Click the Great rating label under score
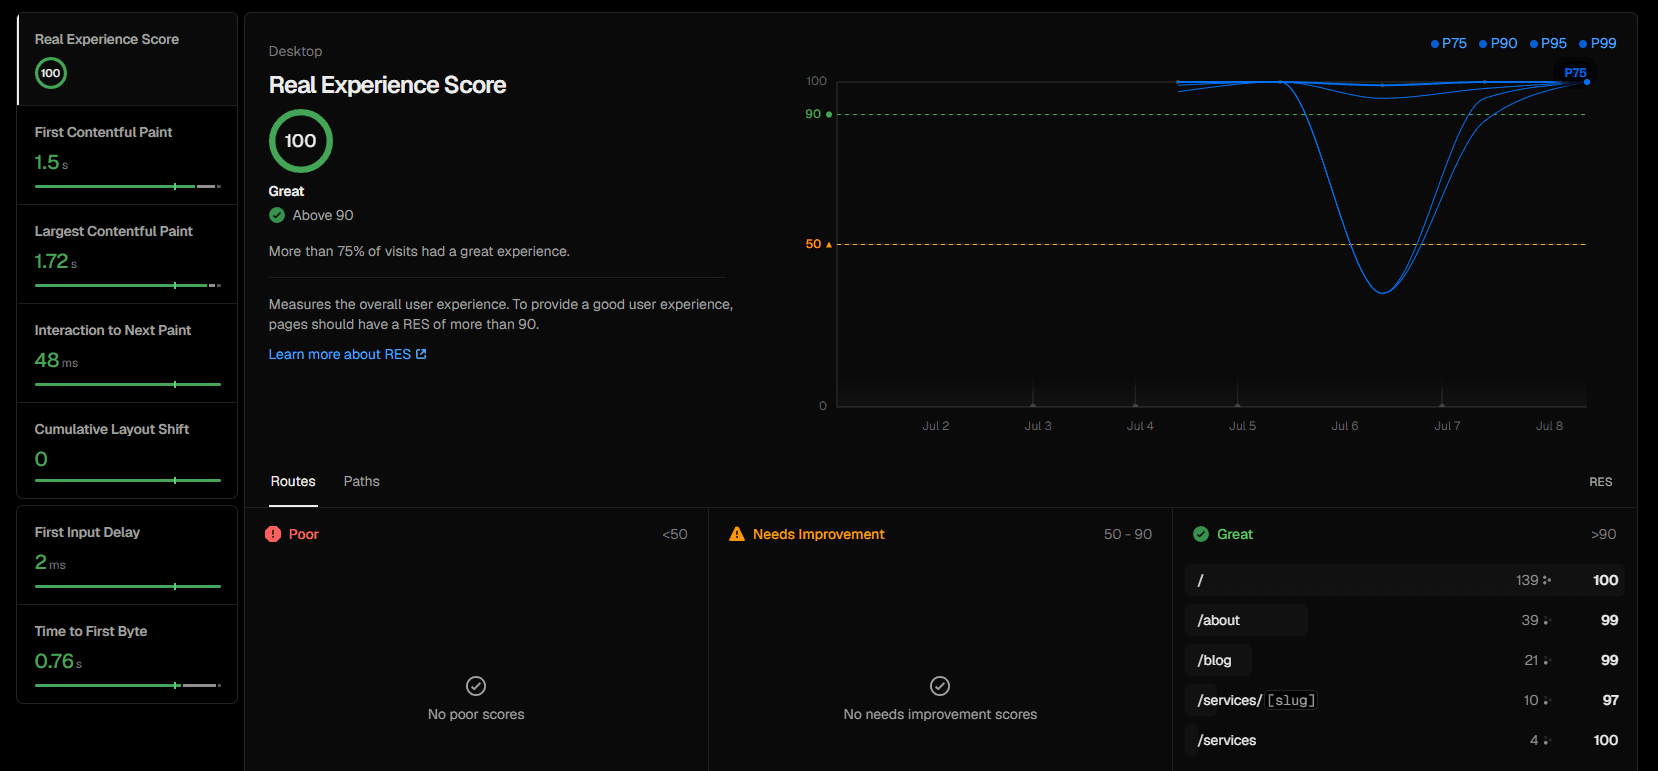The image size is (1658, 771). [x=286, y=191]
